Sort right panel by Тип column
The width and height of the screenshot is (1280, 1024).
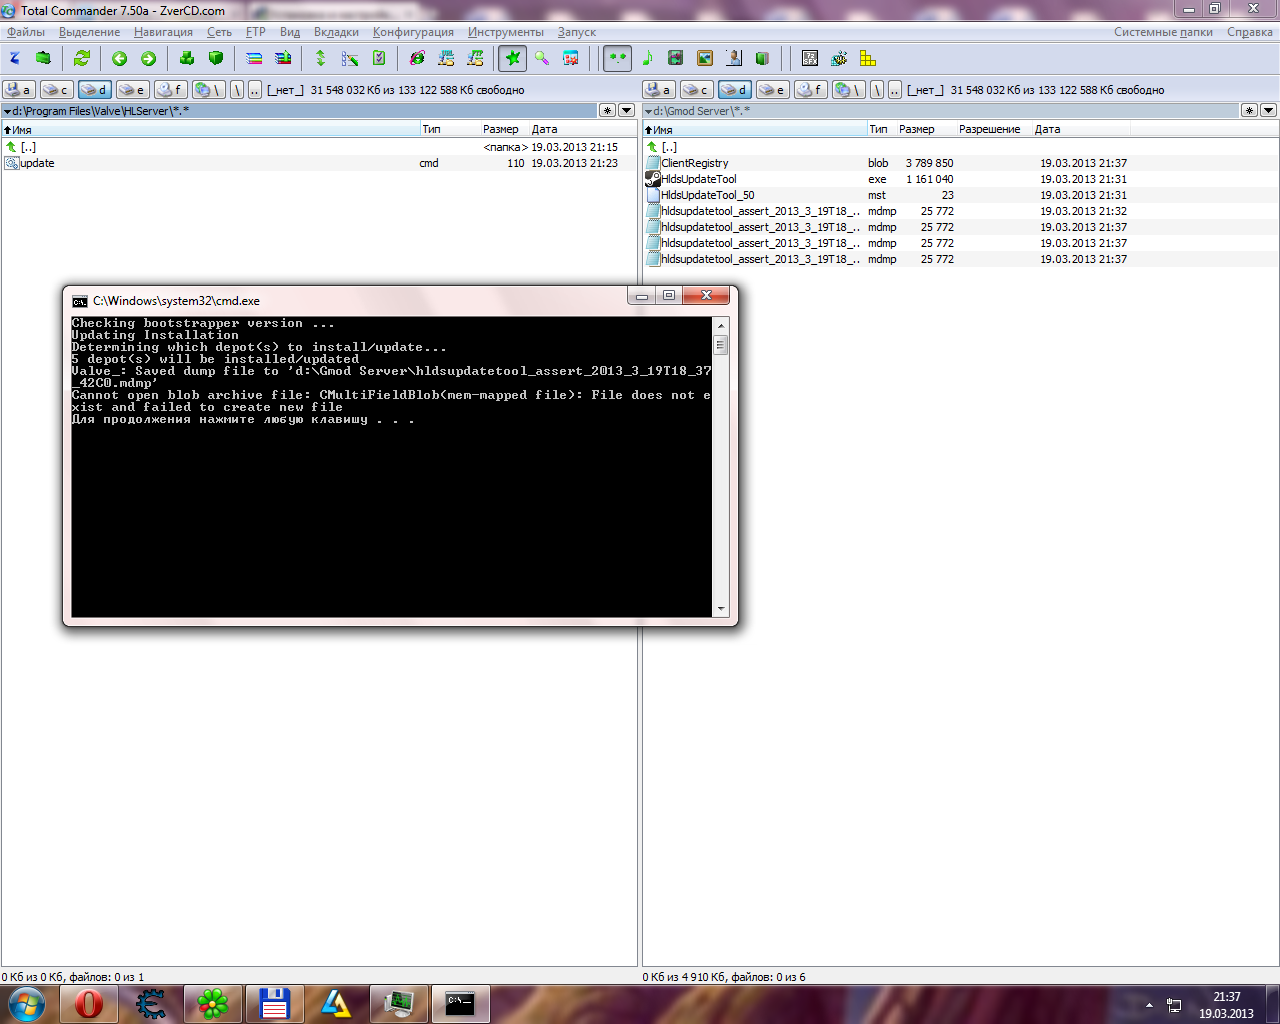coord(881,129)
